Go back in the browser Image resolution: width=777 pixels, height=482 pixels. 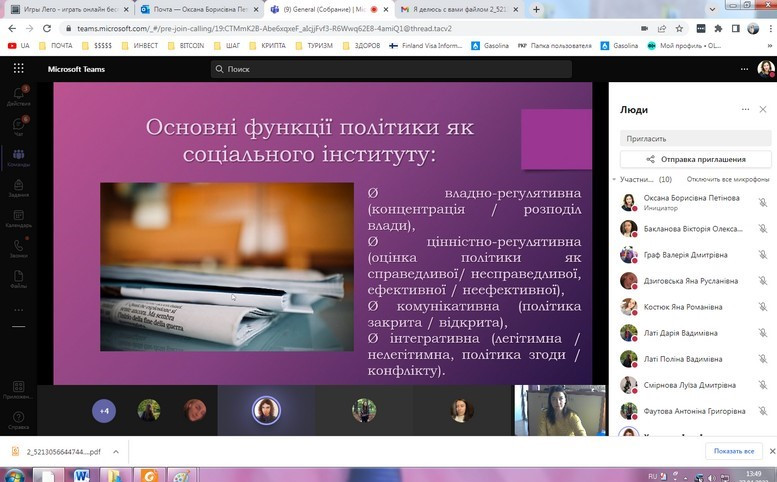[12, 29]
